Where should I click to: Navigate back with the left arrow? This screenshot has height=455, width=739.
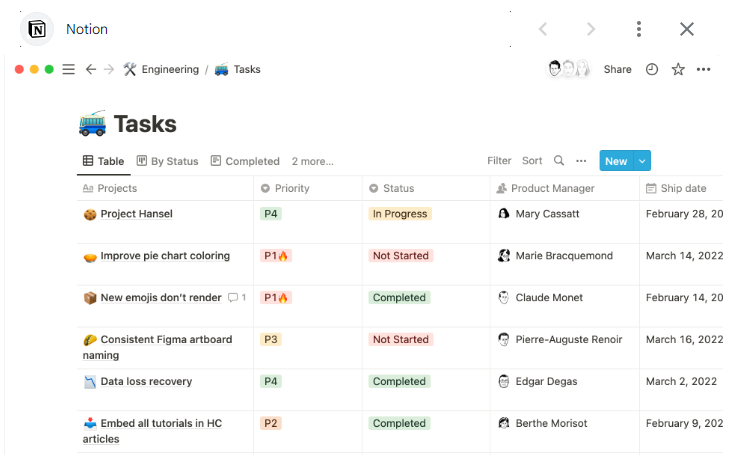pyautogui.click(x=90, y=69)
